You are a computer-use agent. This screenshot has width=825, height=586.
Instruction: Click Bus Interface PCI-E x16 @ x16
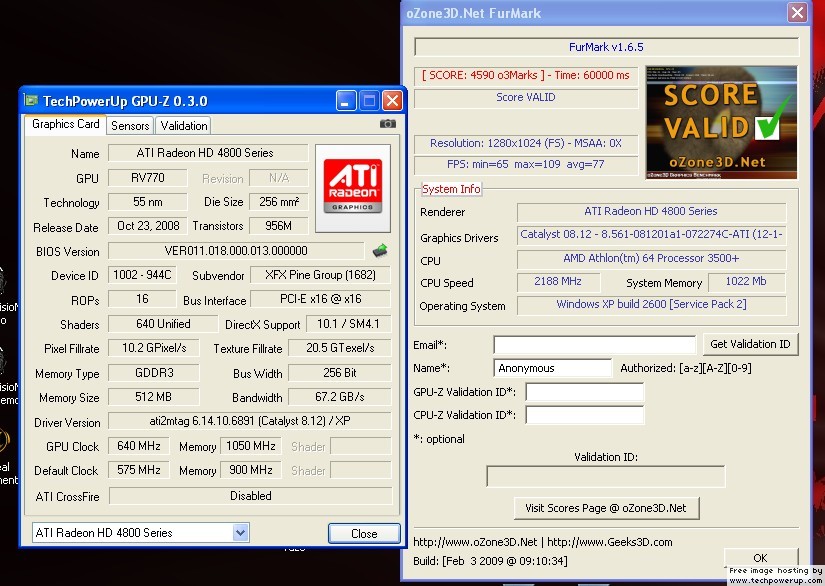click(x=320, y=299)
